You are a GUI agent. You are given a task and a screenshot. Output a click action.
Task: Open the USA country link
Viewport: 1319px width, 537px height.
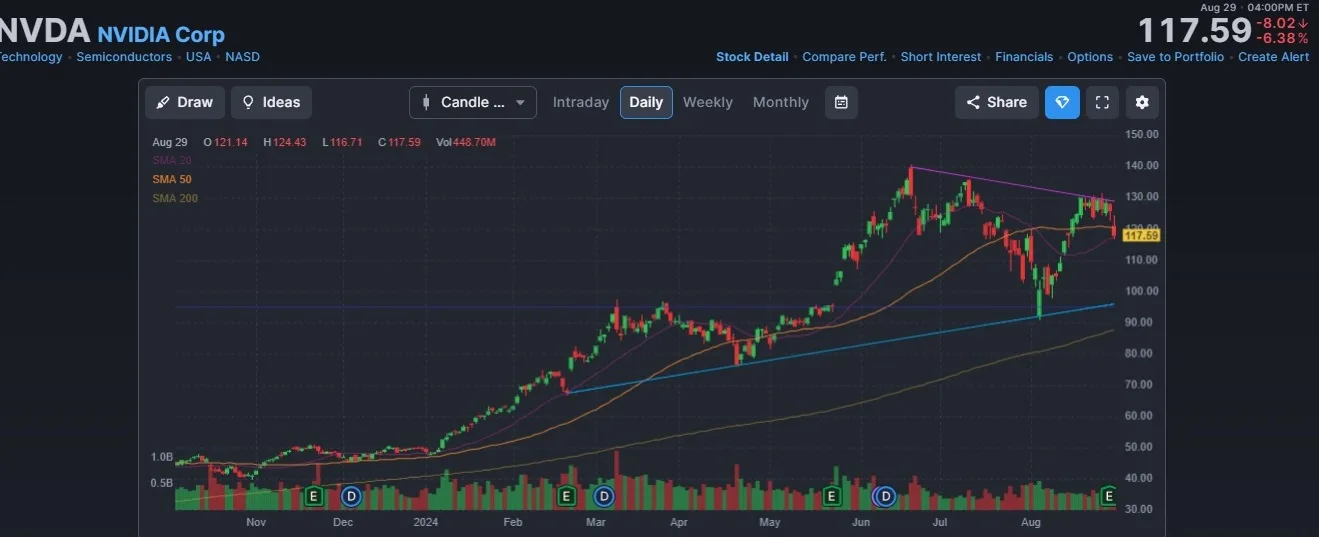[199, 57]
